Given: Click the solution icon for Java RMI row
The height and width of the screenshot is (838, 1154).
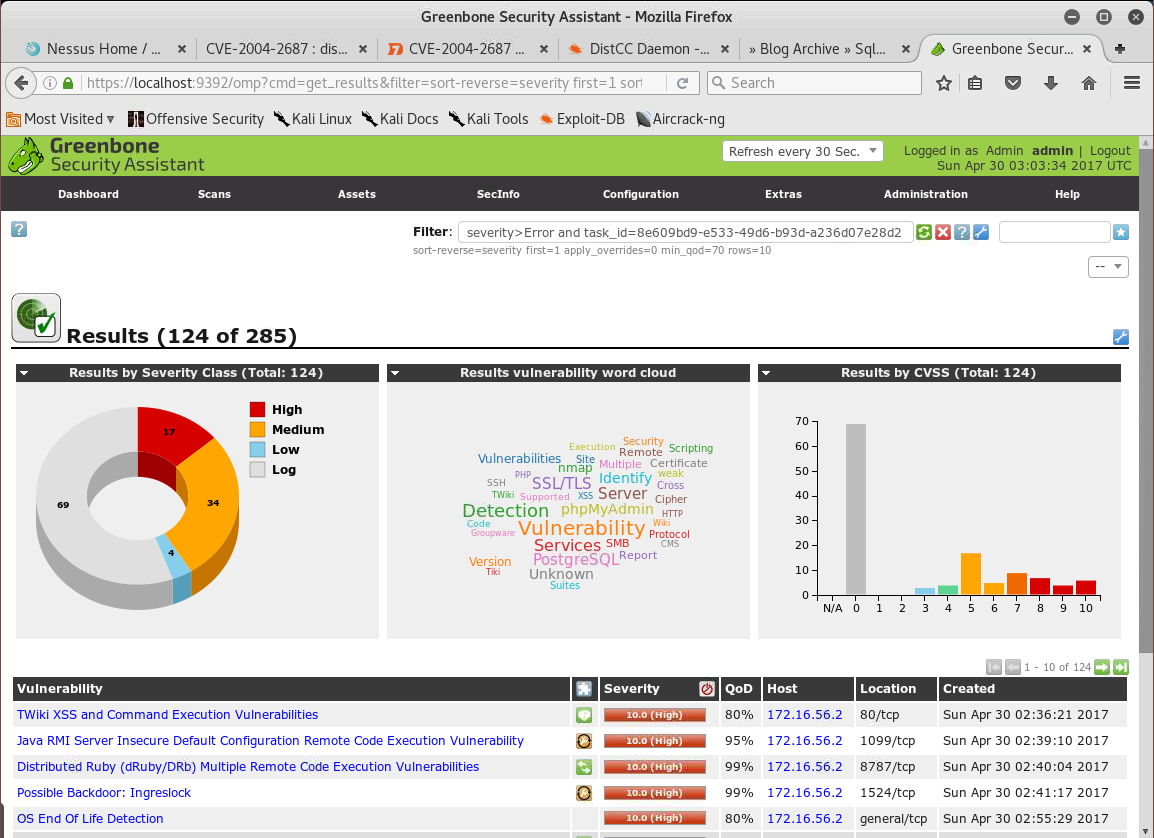Looking at the screenshot, I should pos(584,741).
